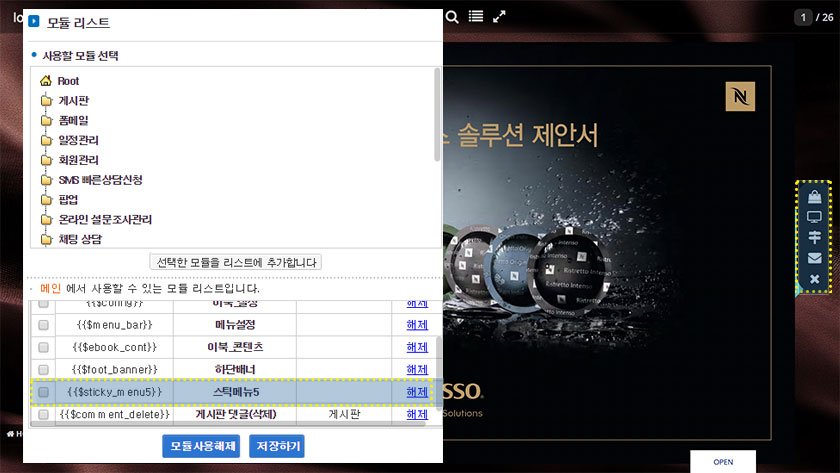840x473 pixels.
Task: Click the search magnifier icon in viewer toolbar
Action: 452,16
